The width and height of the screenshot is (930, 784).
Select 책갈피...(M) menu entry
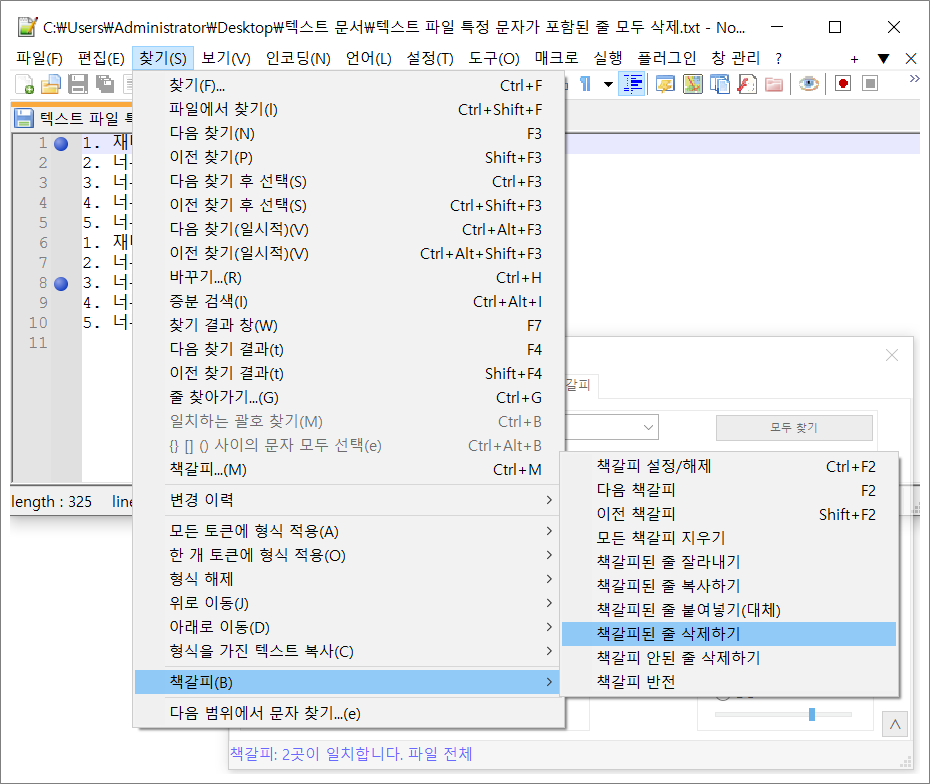click(349, 470)
